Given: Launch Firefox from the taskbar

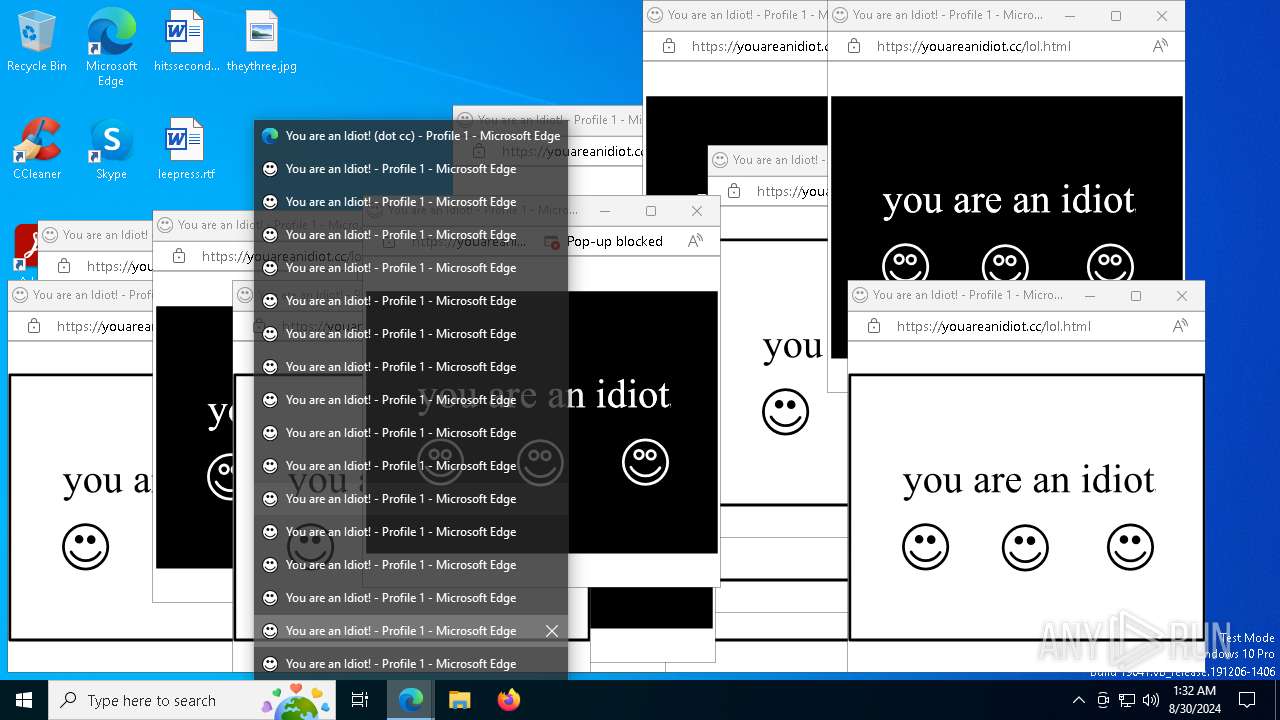Looking at the screenshot, I should tap(508, 700).
